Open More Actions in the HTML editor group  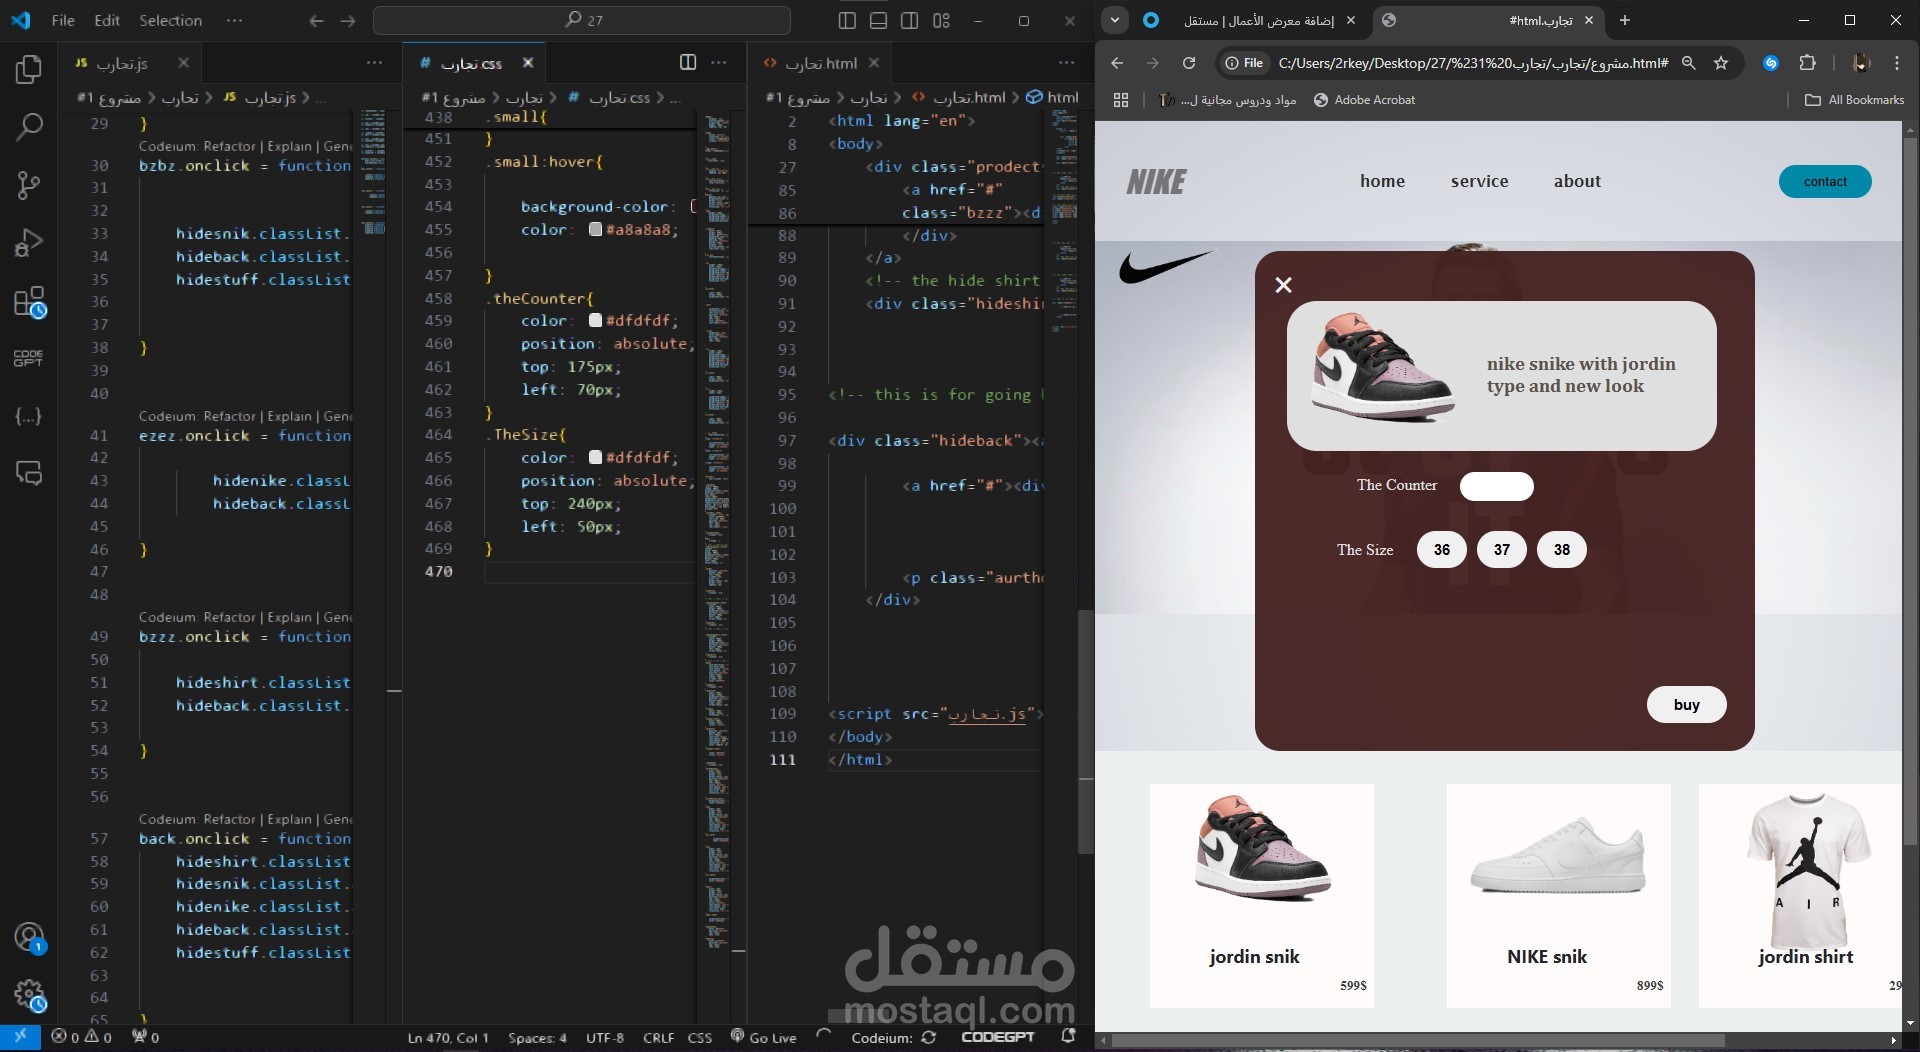1066,63
